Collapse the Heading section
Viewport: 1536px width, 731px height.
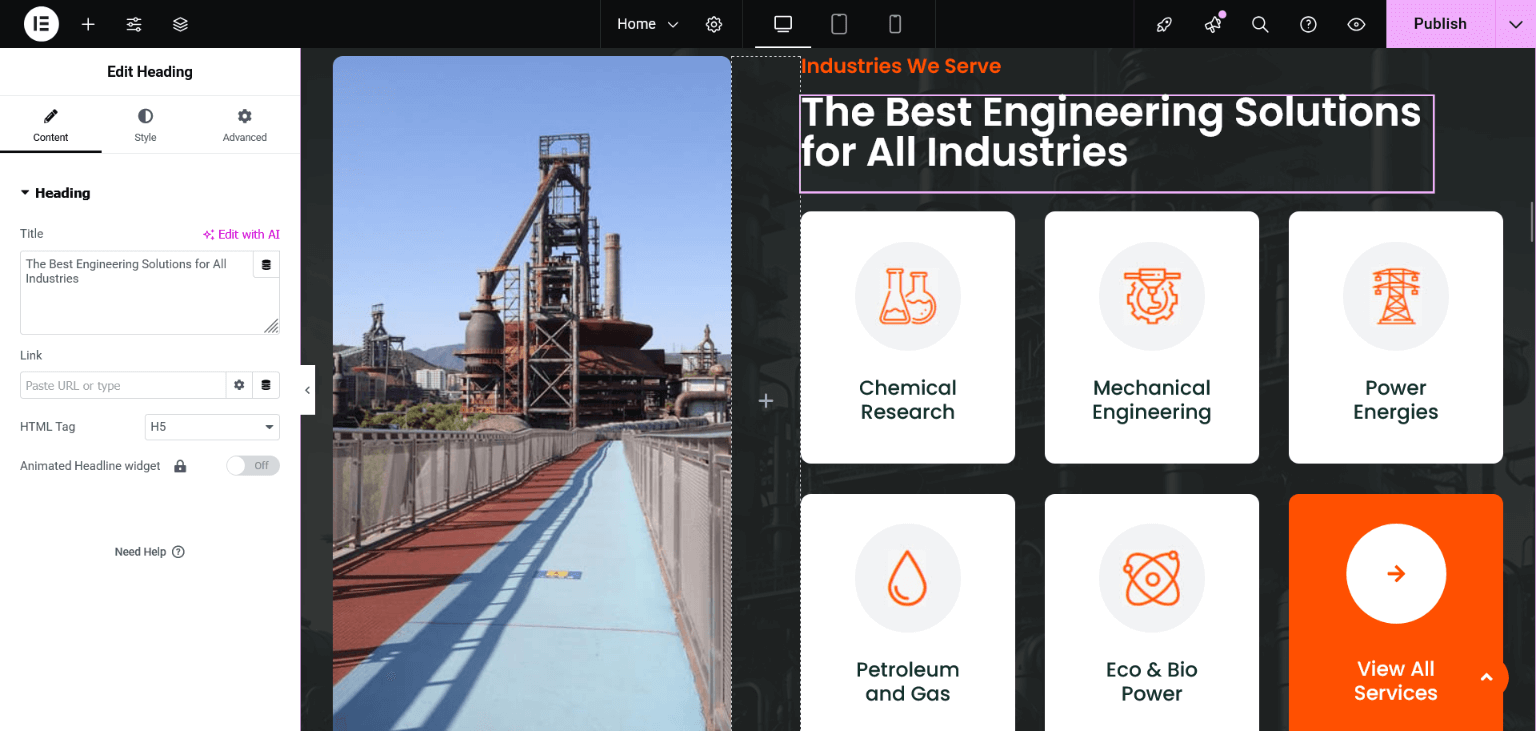56,193
